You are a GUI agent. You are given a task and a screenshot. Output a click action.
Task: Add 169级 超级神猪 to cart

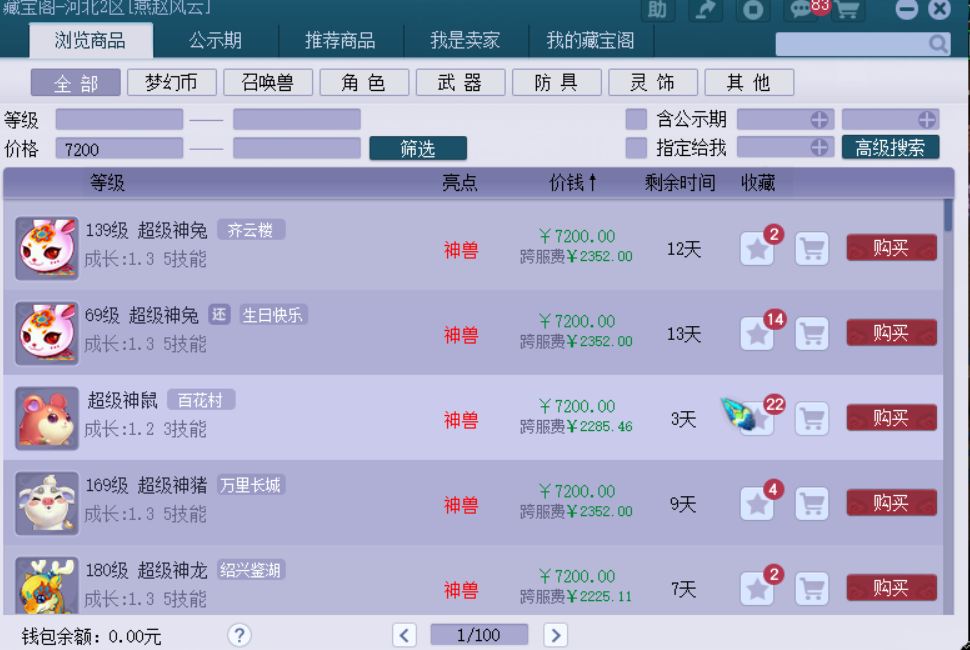[x=812, y=503]
